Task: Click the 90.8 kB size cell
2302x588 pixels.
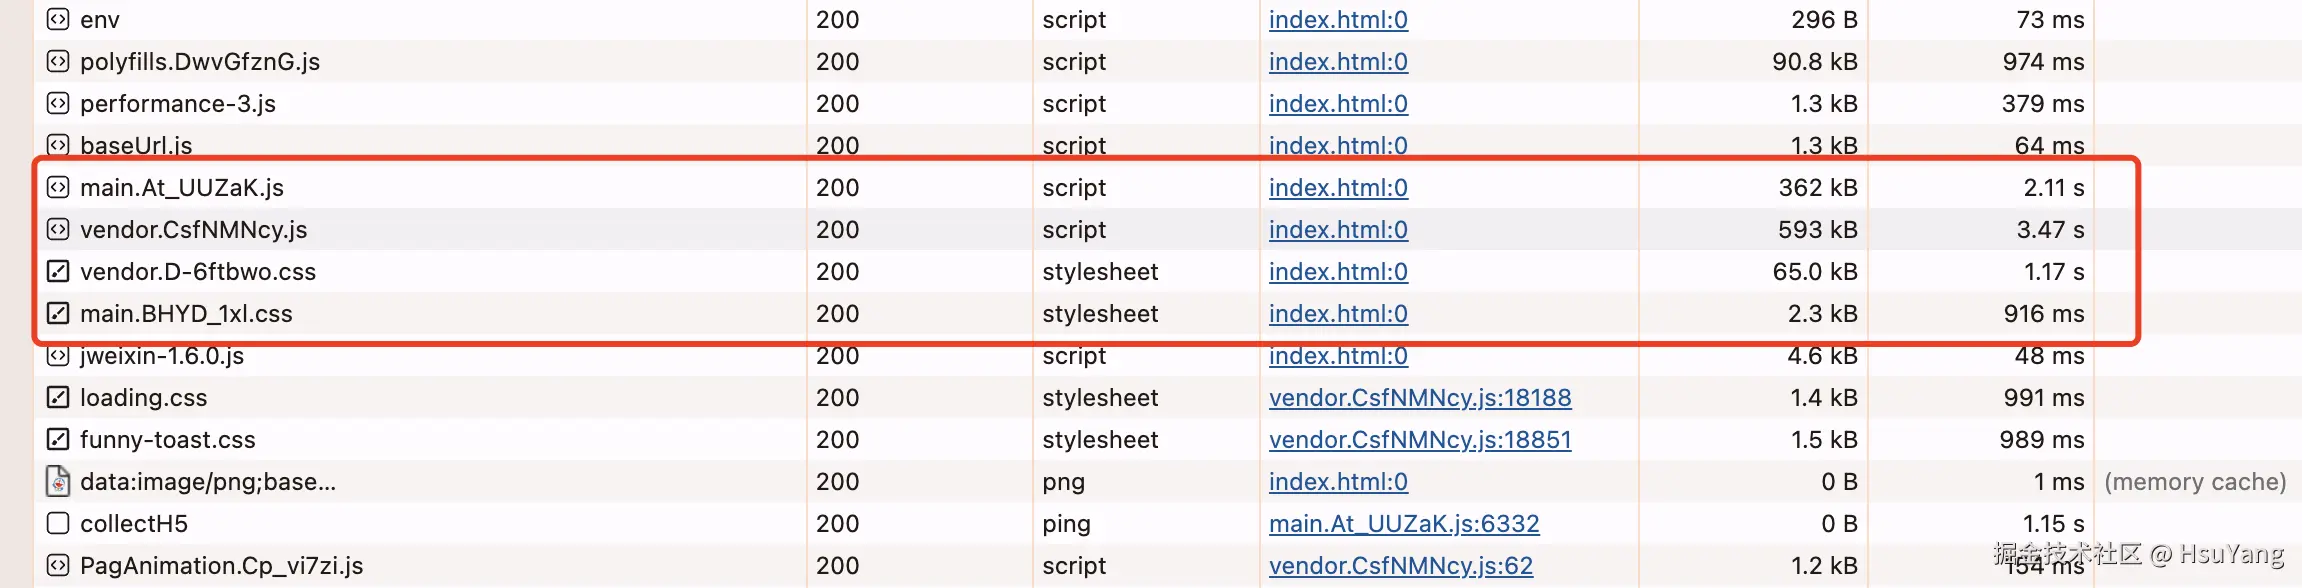Action: (1815, 61)
